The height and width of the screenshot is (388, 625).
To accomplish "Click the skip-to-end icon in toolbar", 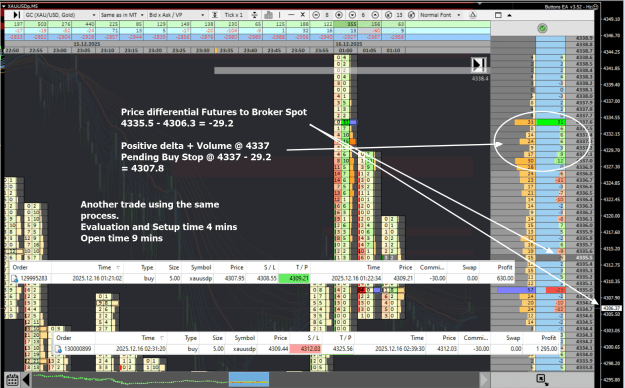I will 16,15.
